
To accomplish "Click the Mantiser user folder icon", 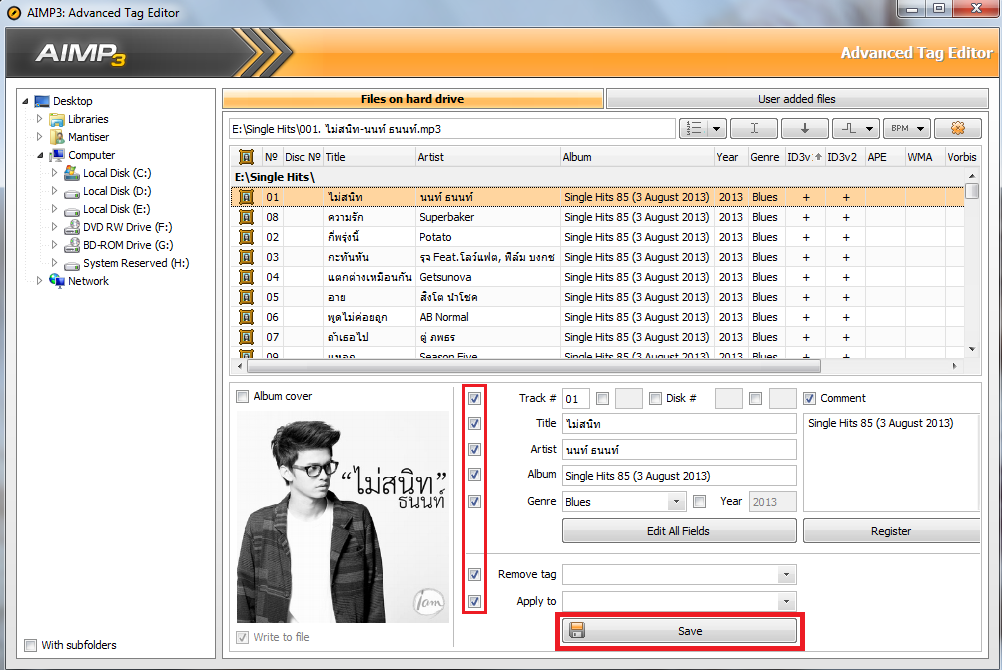I will (x=58, y=137).
